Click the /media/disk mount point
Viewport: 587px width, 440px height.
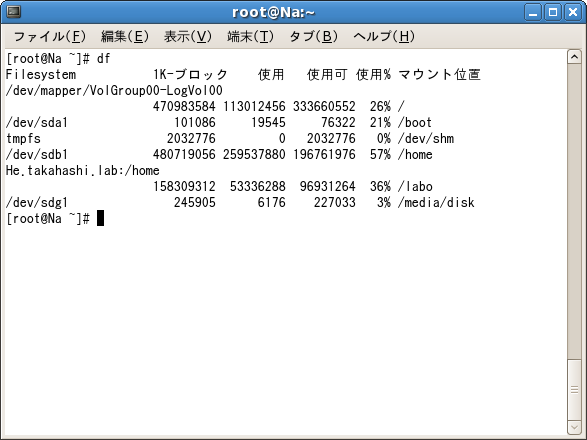[x=436, y=203]
